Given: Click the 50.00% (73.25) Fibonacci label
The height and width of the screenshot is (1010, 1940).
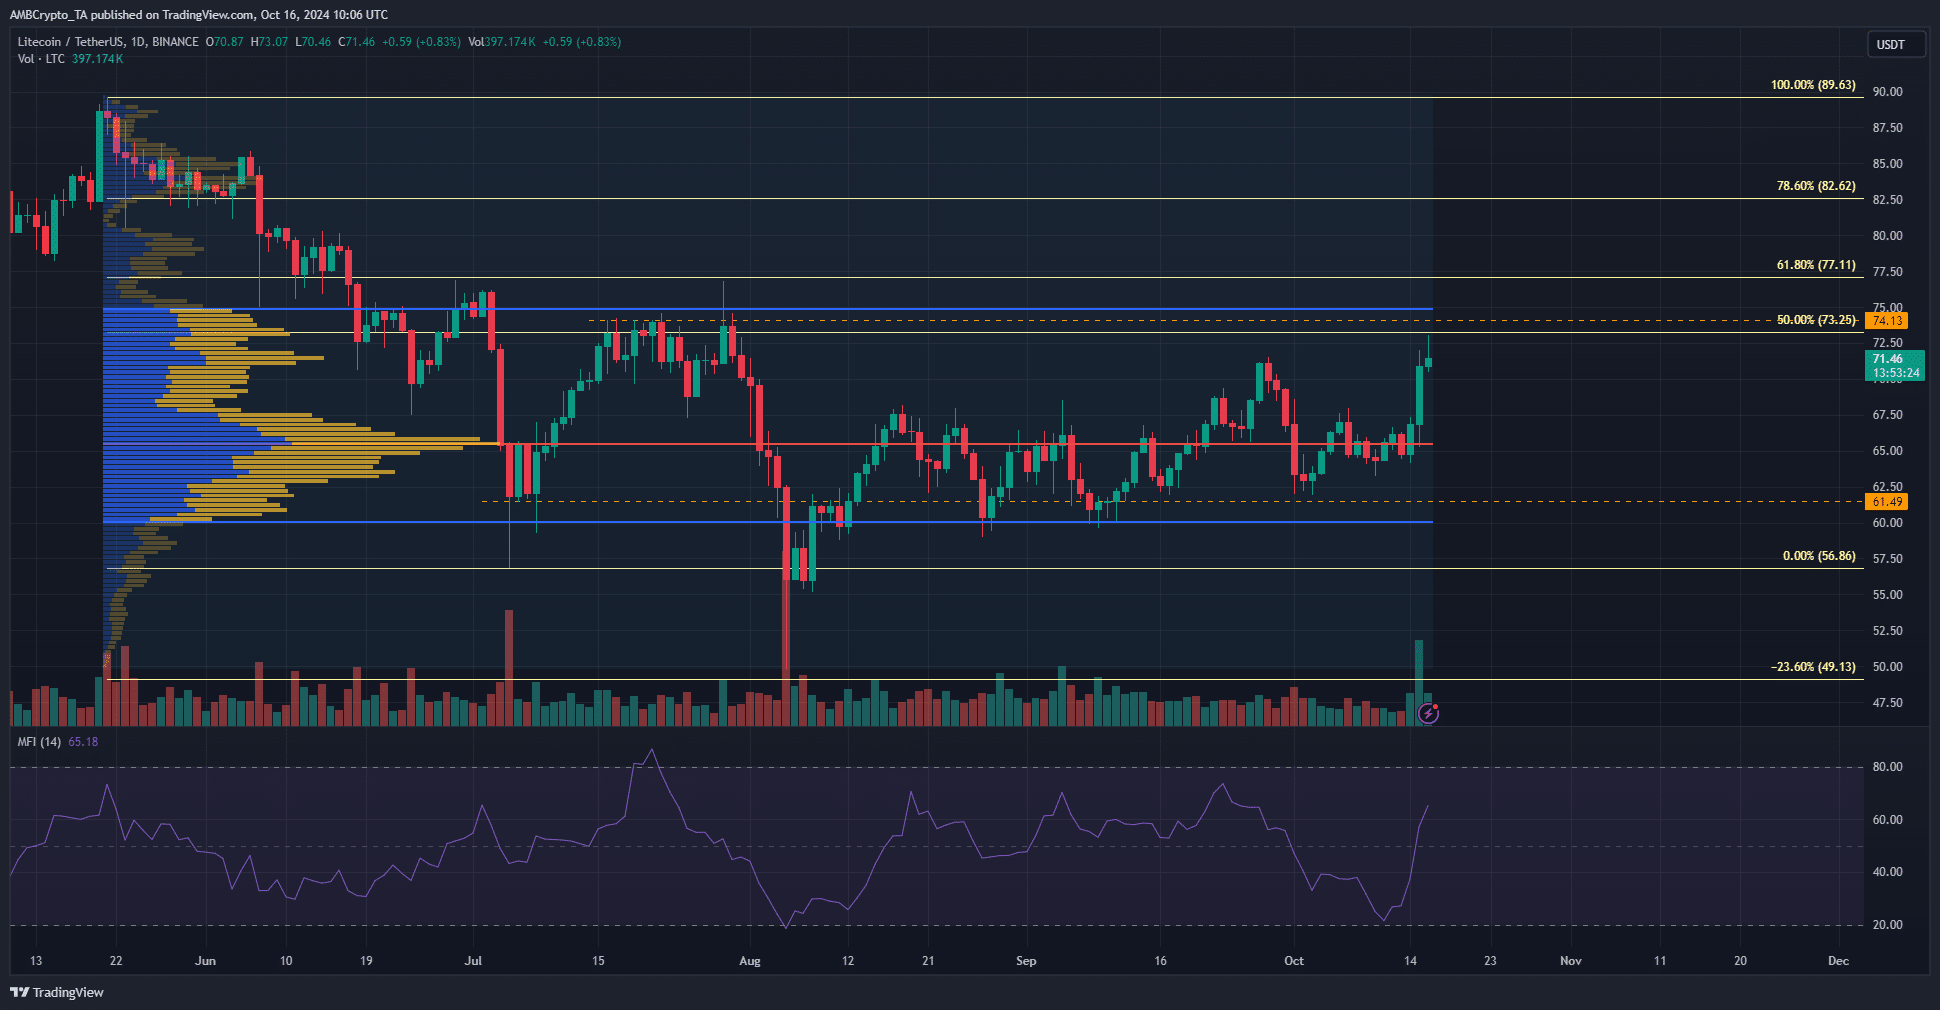Looking at the screenshot, I should coord(1816,320).
